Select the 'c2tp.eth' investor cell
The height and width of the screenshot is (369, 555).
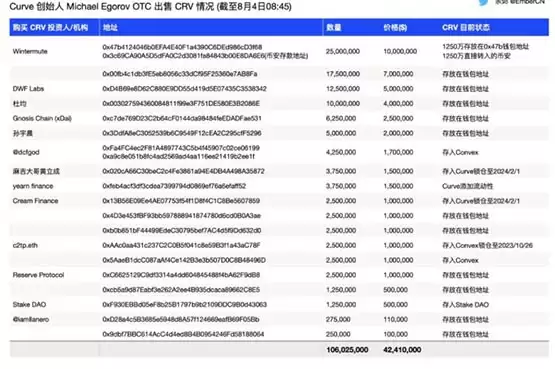[25, 246]
